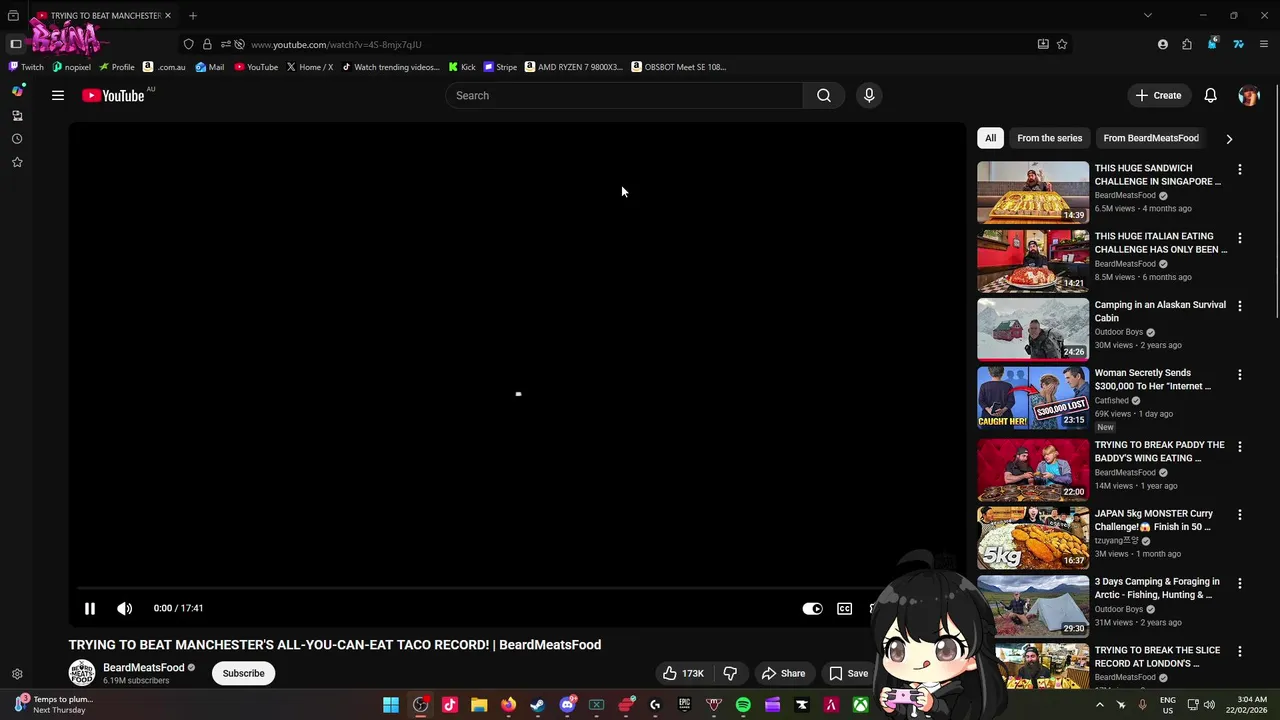Open the BeardMeatsFood channel avatar
This screenshot has width=1280, height=720.
[x=81, y=673]
